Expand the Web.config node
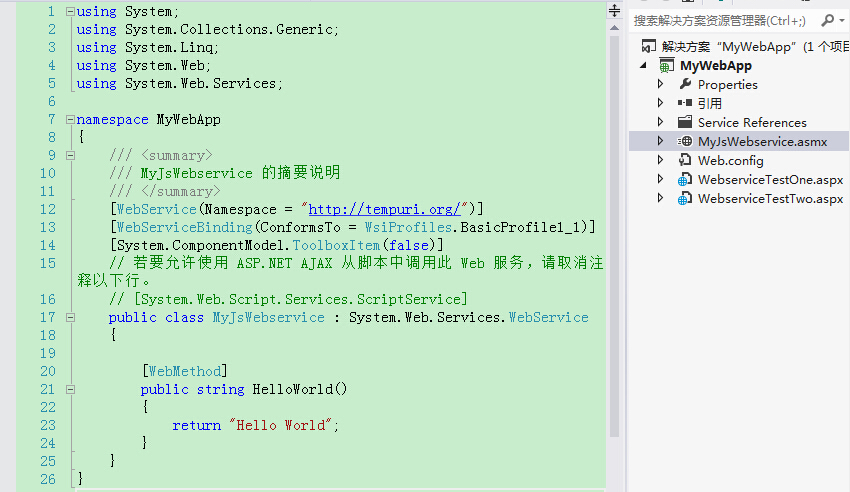This screenshot has width=850, height=492. pos(660,160)
